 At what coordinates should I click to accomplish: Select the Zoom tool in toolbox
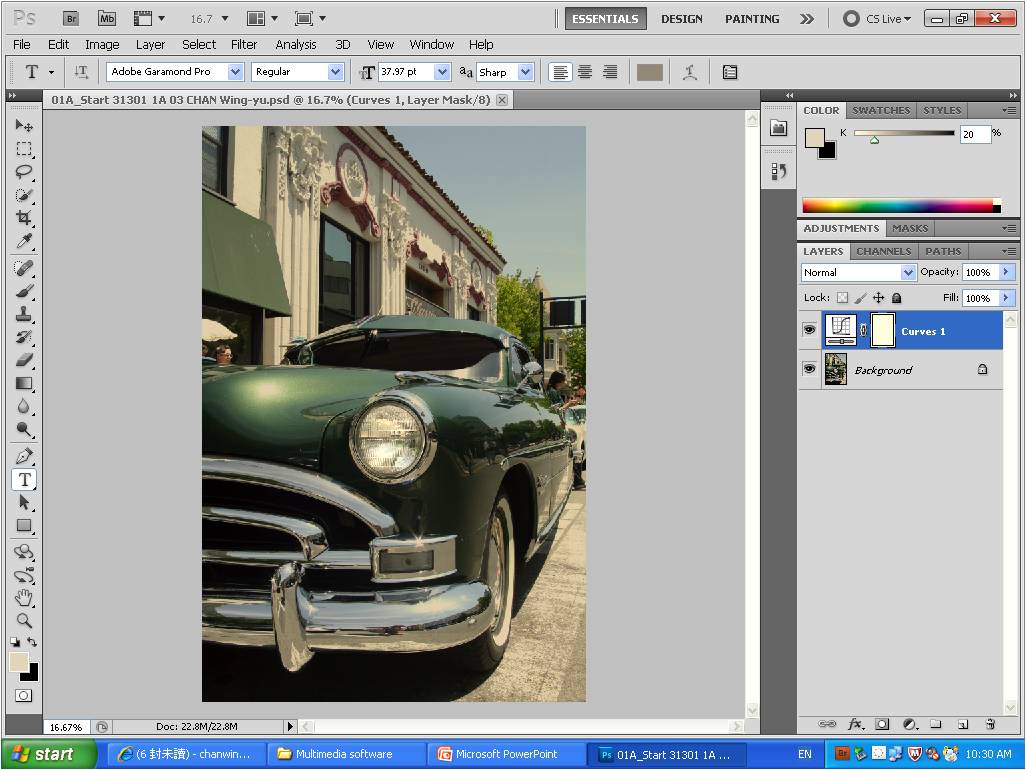coord(24,620)
